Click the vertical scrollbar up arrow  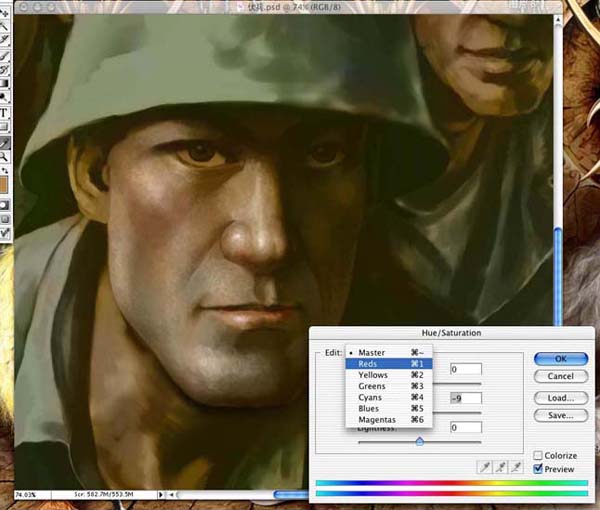coord(558,20)
